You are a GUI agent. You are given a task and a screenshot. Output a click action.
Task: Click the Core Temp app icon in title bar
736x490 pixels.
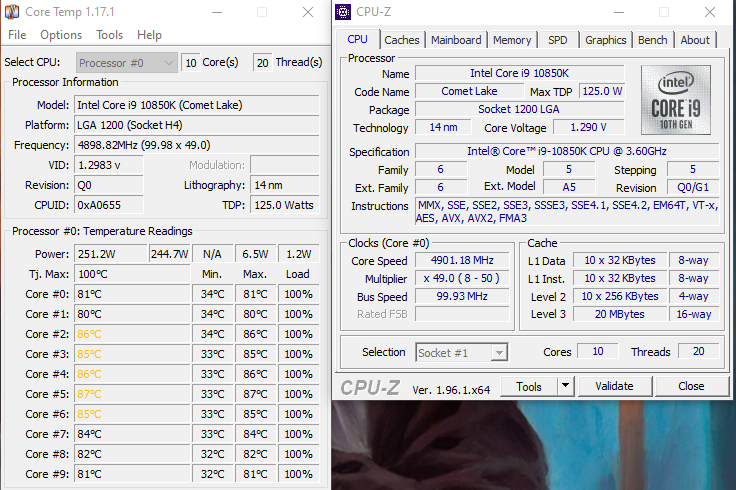click(12, 12)
